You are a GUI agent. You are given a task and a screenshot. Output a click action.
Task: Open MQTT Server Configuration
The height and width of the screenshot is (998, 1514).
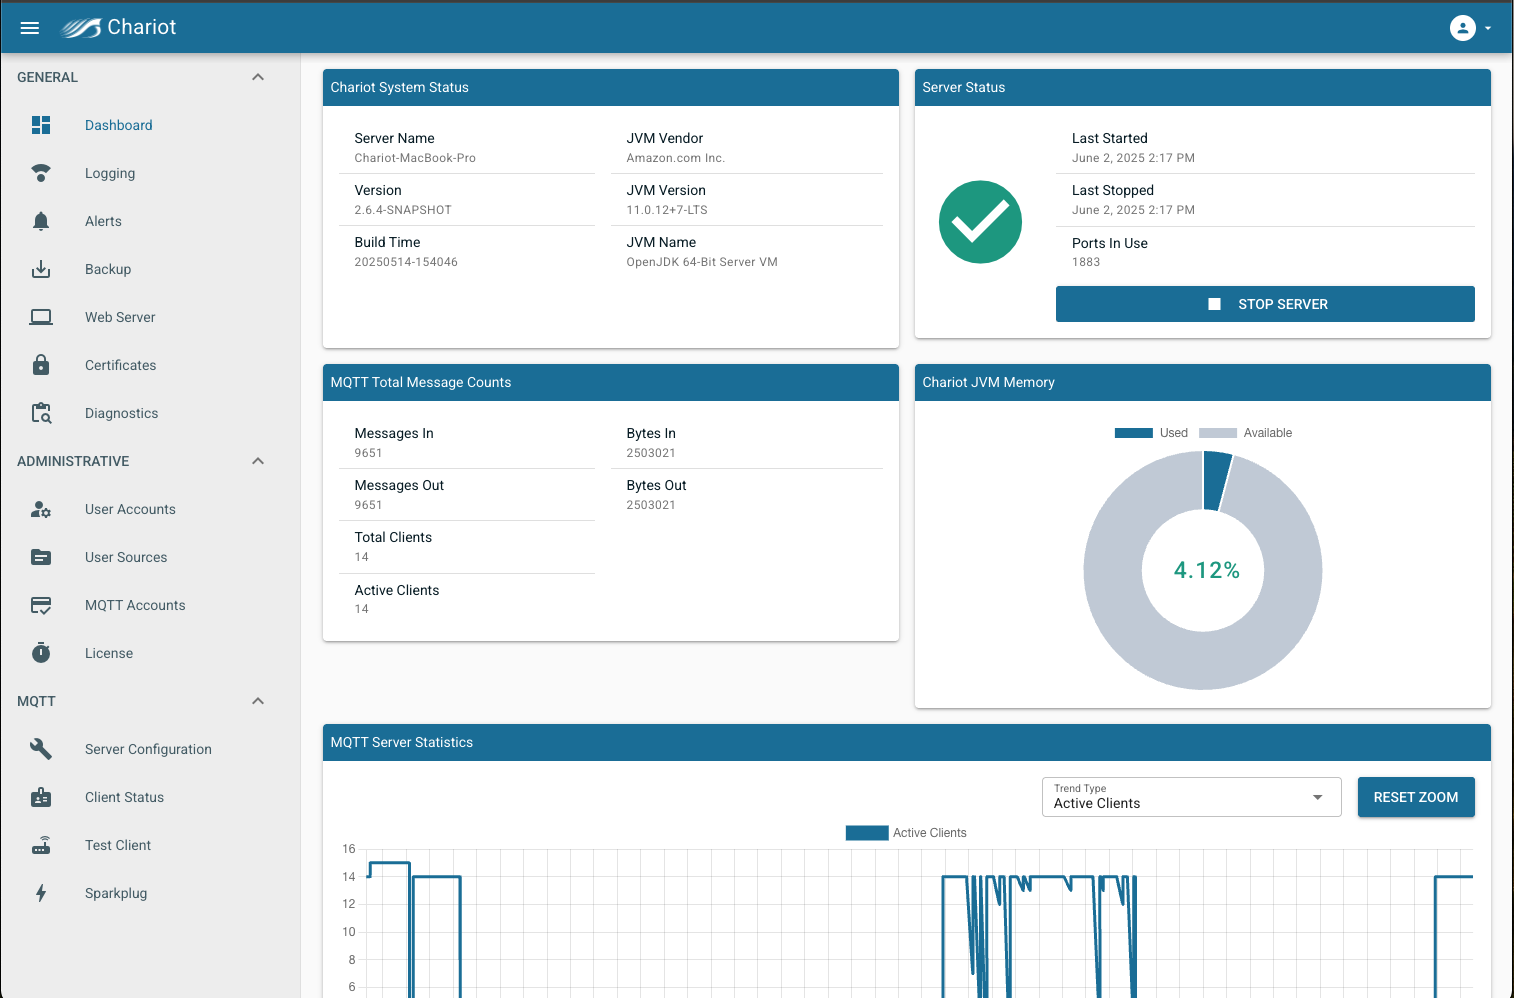tap(148, 749)
